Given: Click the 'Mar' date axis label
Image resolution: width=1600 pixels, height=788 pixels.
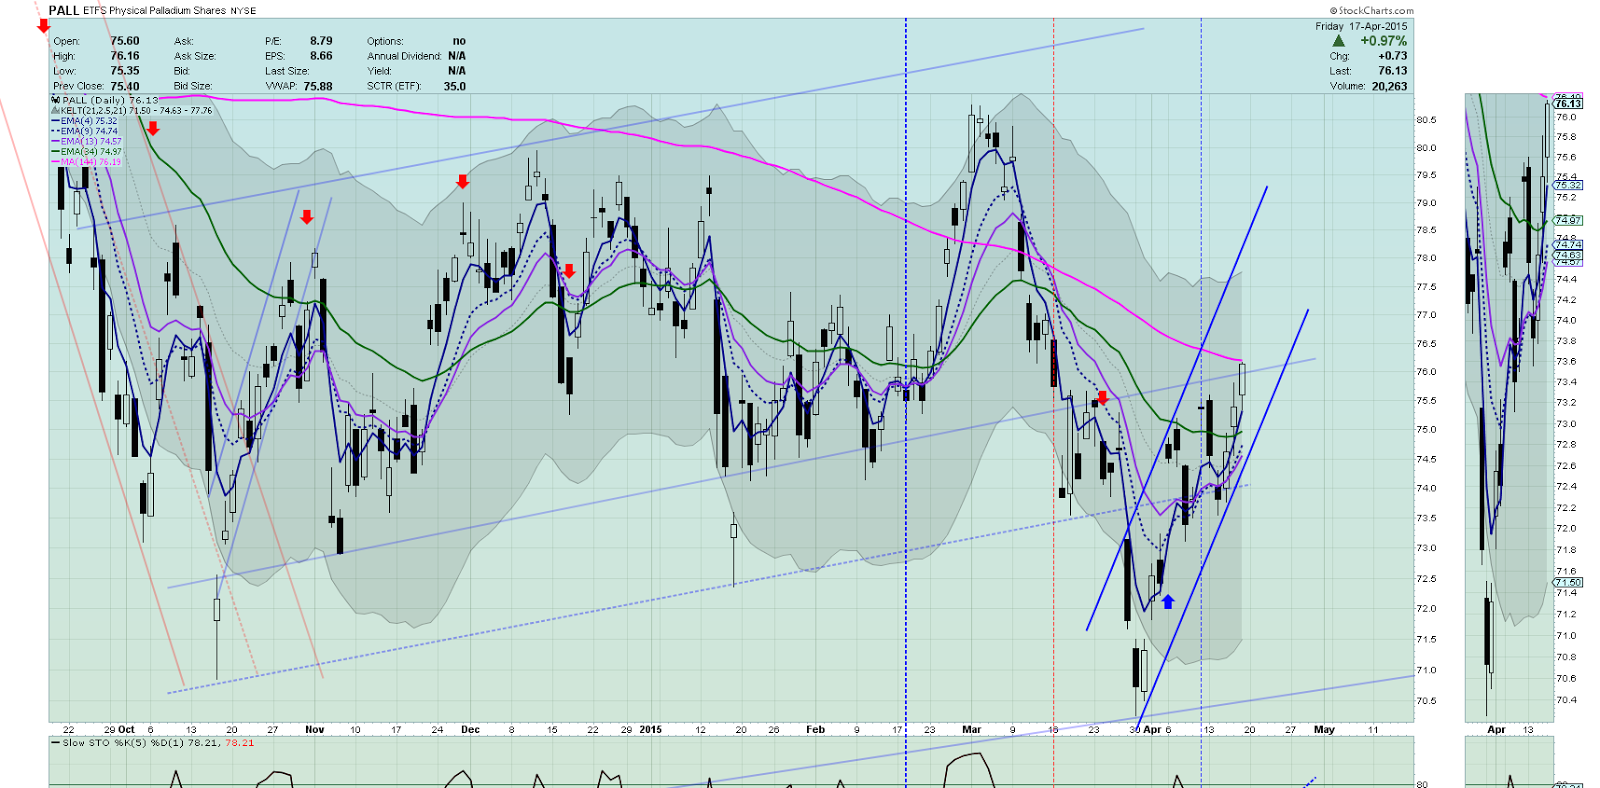Looking at the screenshot, I should 972,730.
